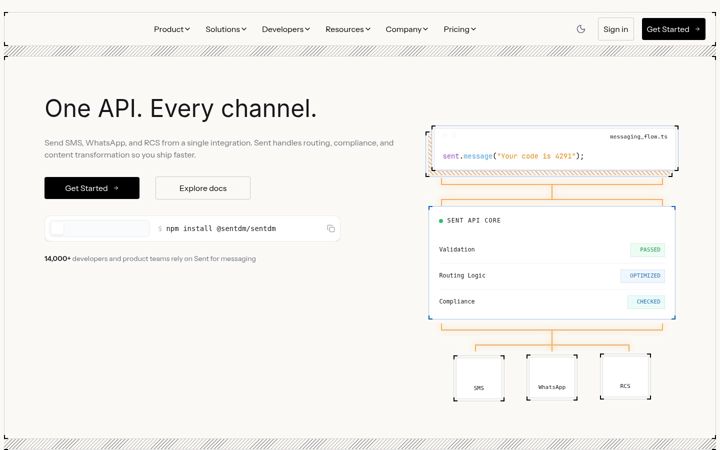Expand the Resources menu
This screenshot has height=450, width=720.
coord(348,29)
